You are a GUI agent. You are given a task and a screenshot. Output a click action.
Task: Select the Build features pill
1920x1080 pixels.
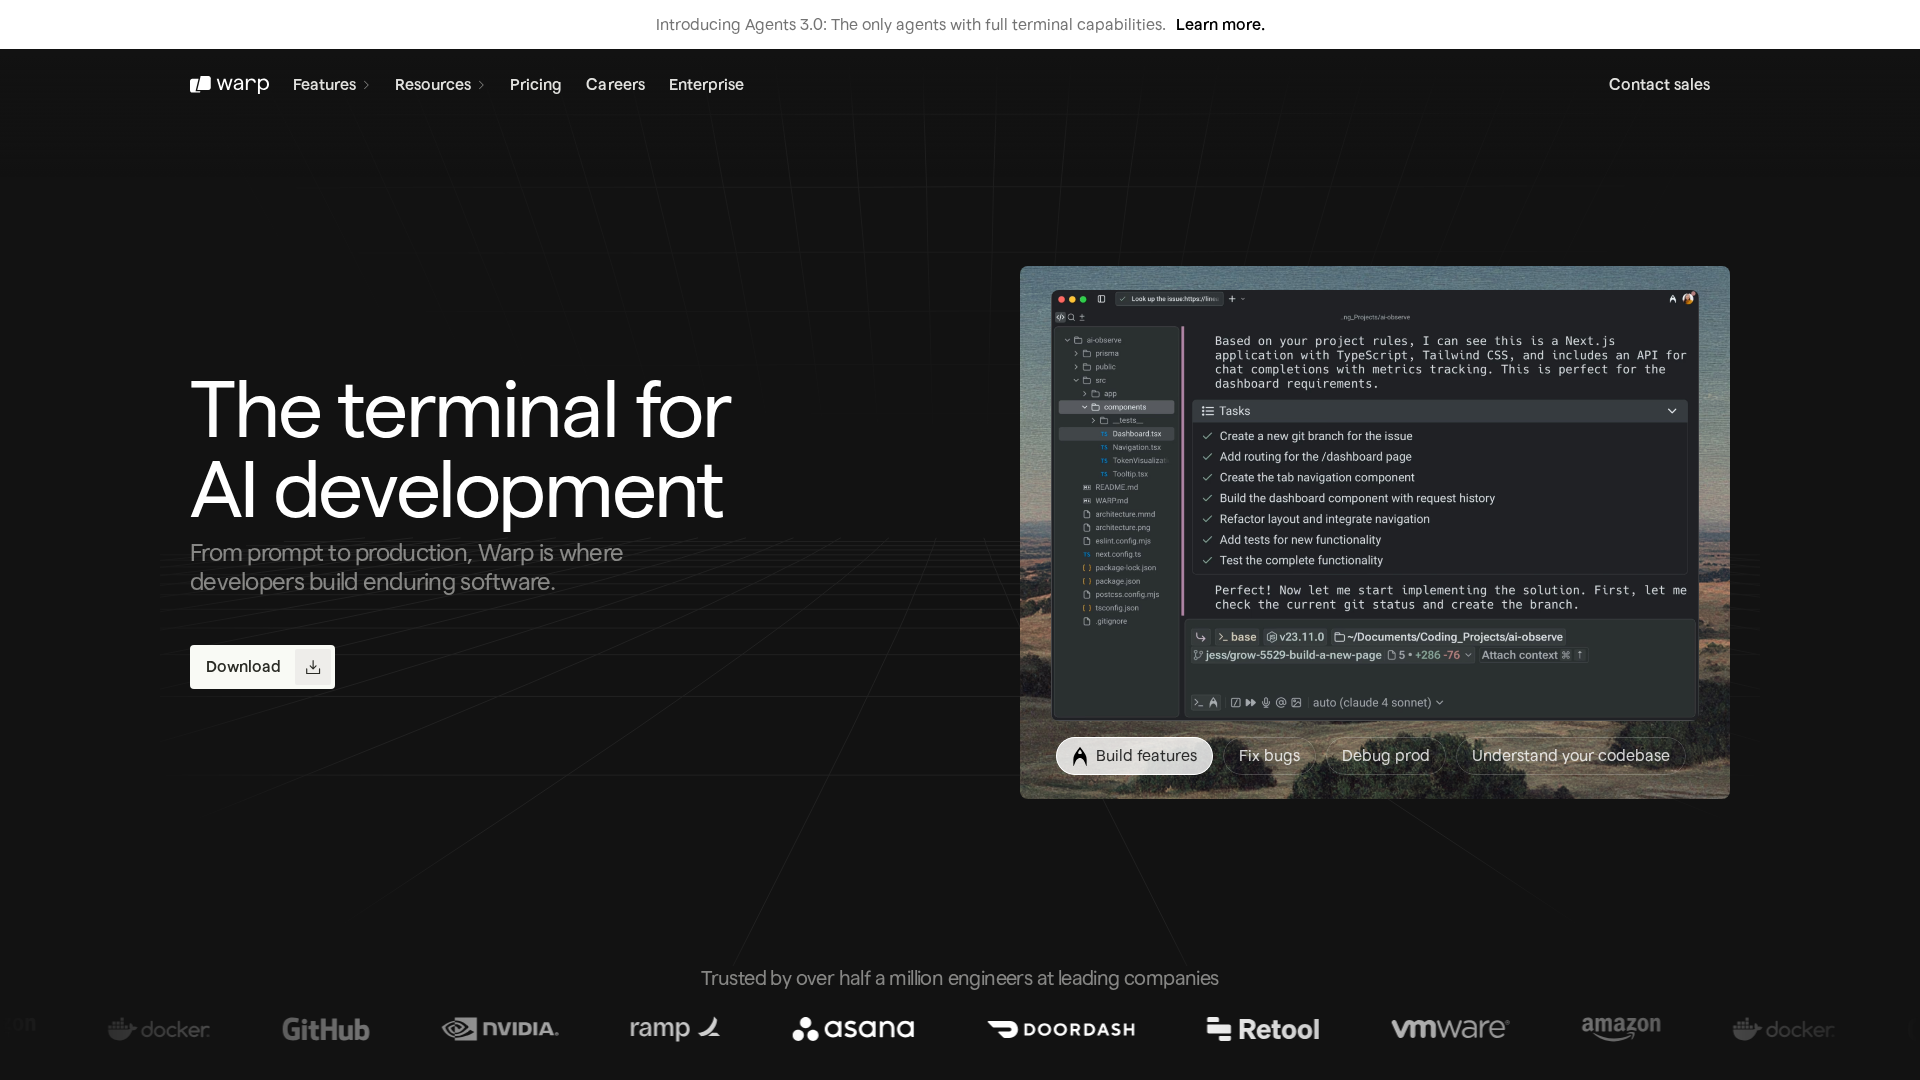click(1134, 756)
